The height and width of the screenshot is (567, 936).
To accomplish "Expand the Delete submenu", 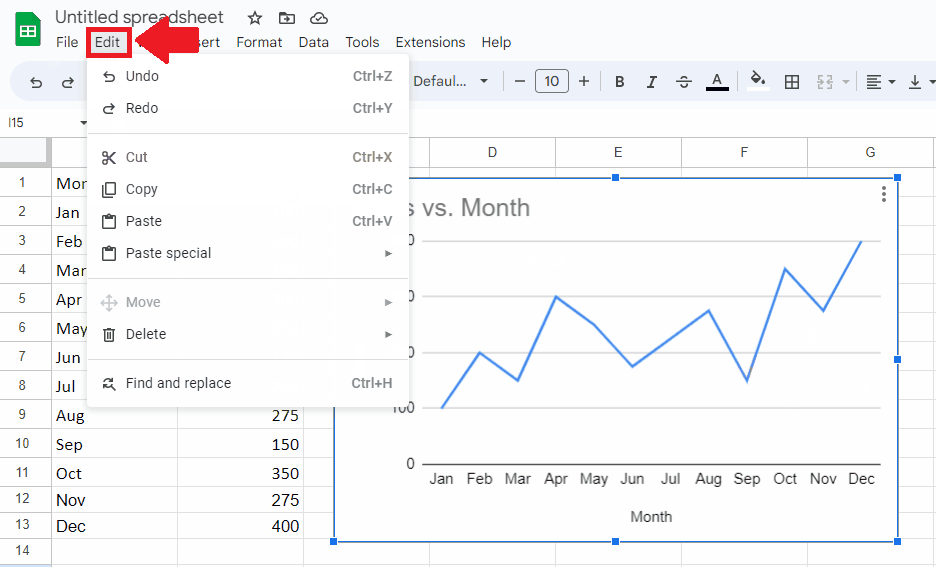I will point(247,334).
